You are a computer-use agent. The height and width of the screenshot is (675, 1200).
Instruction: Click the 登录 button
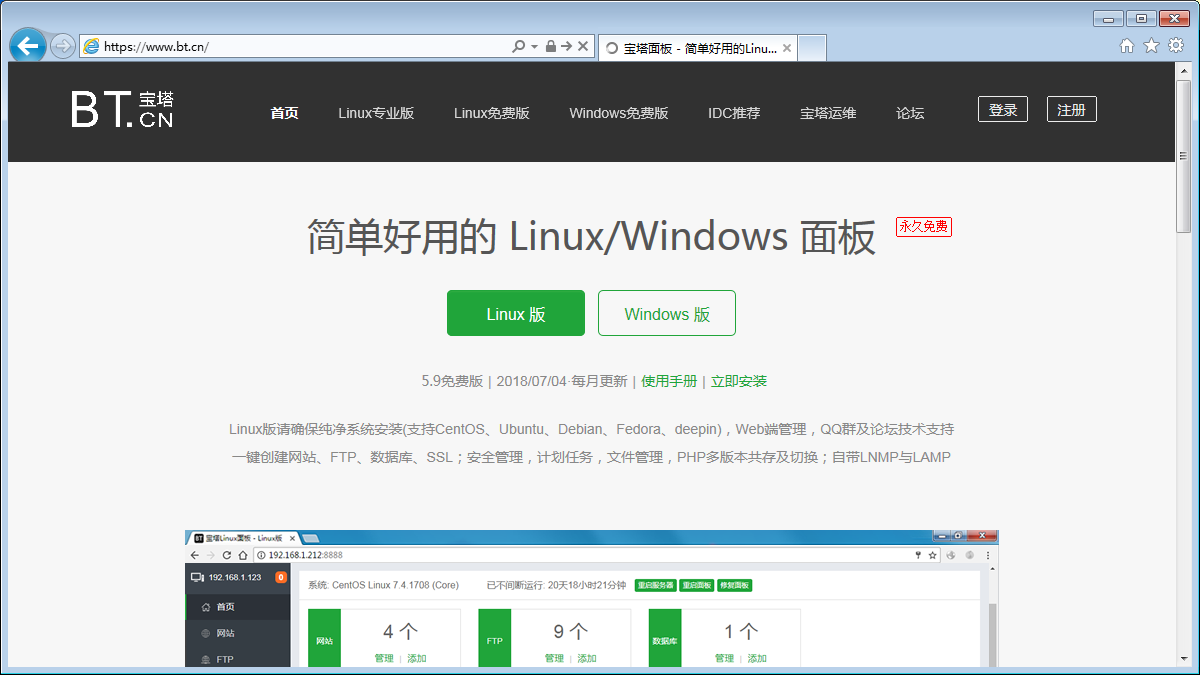click(x=1003, y=109)
